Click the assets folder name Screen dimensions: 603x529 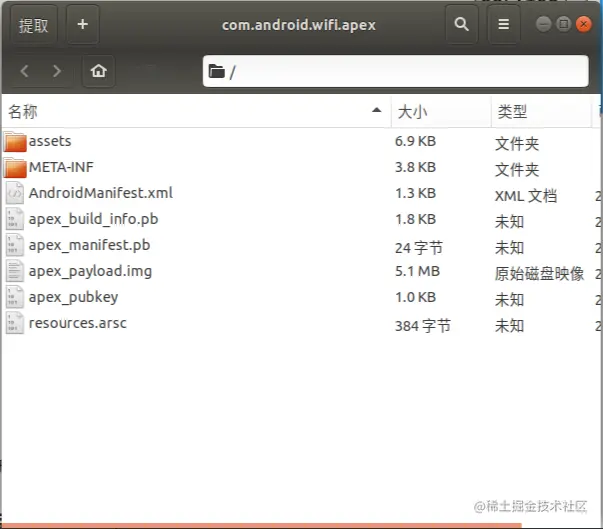pos(50,141)
